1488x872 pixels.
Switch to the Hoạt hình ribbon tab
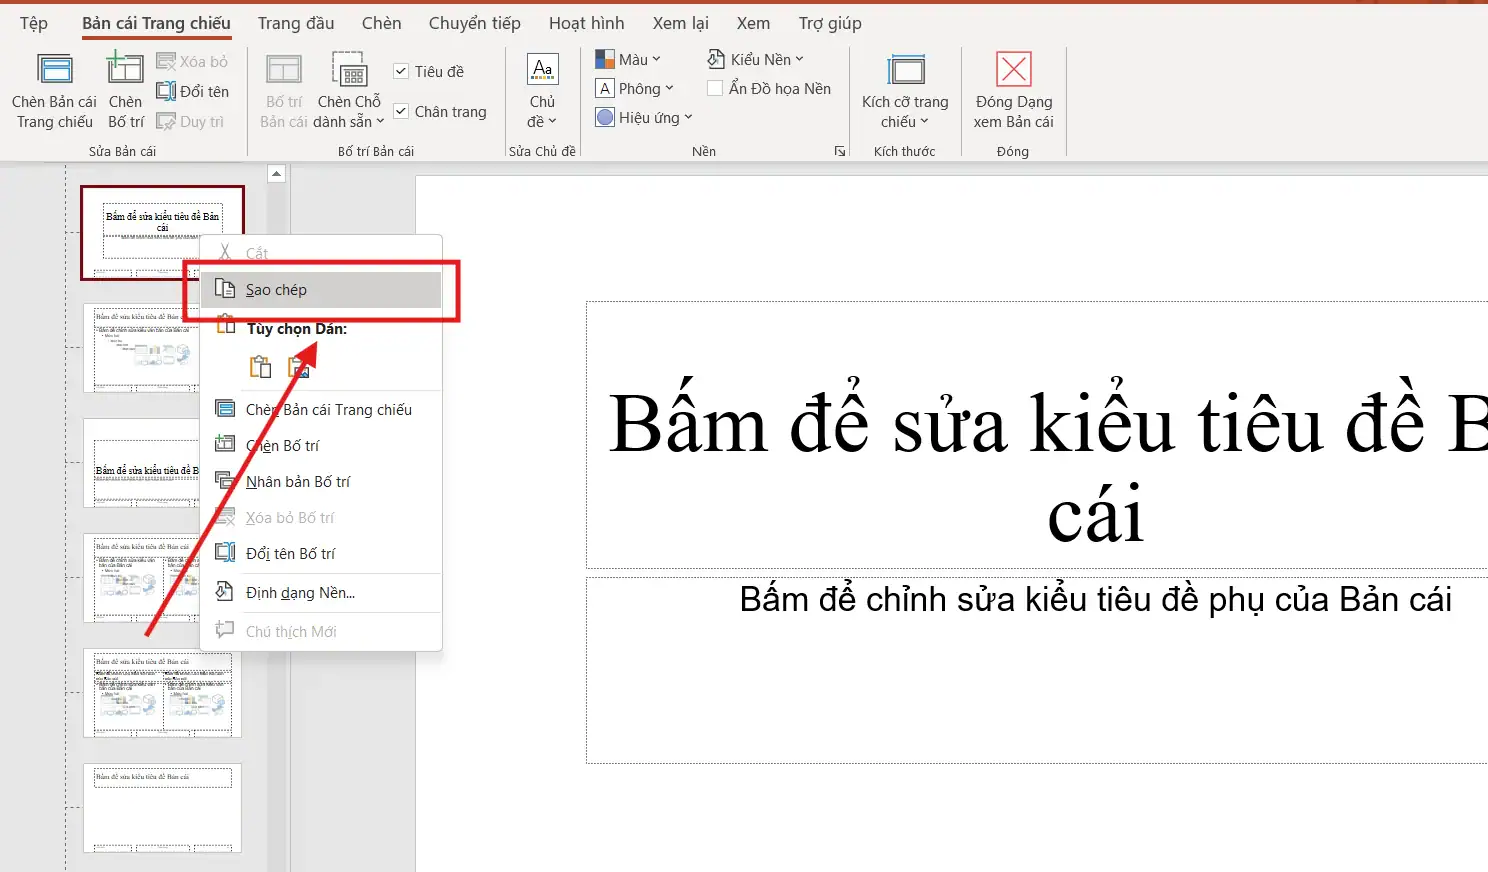[x=587, y=22]
